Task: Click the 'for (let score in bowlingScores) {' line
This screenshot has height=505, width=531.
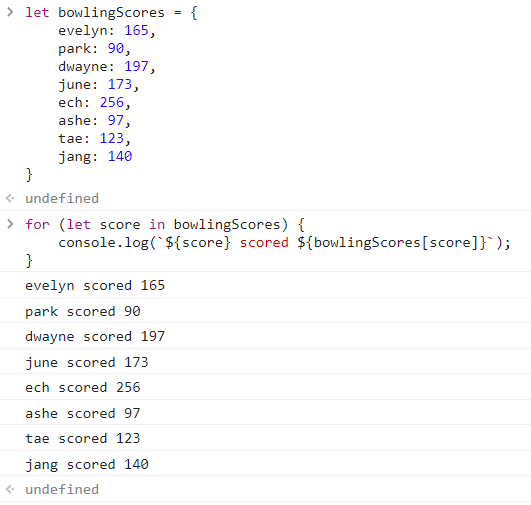Action: [x=165, y=225]
